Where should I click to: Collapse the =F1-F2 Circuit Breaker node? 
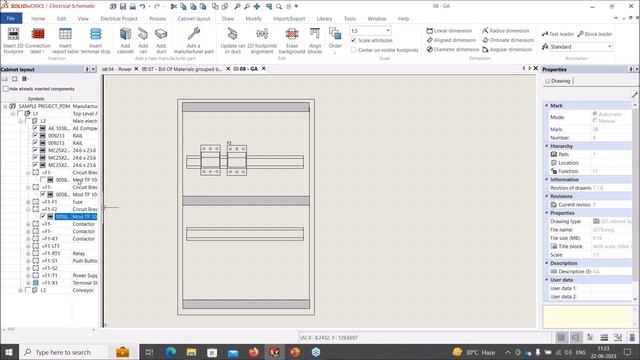[x=28, y=209]
